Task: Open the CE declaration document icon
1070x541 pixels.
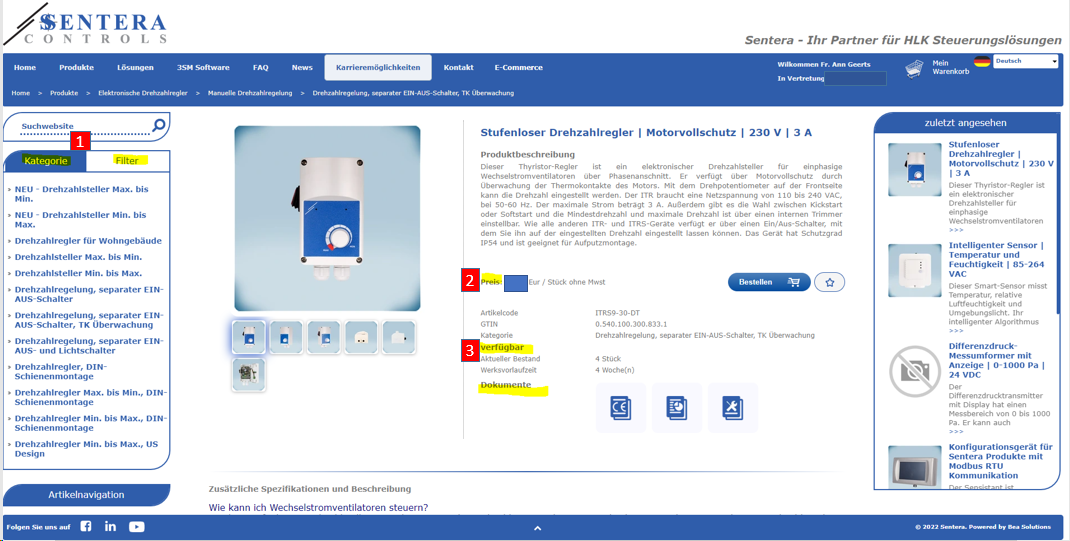Action: [620, 408]
